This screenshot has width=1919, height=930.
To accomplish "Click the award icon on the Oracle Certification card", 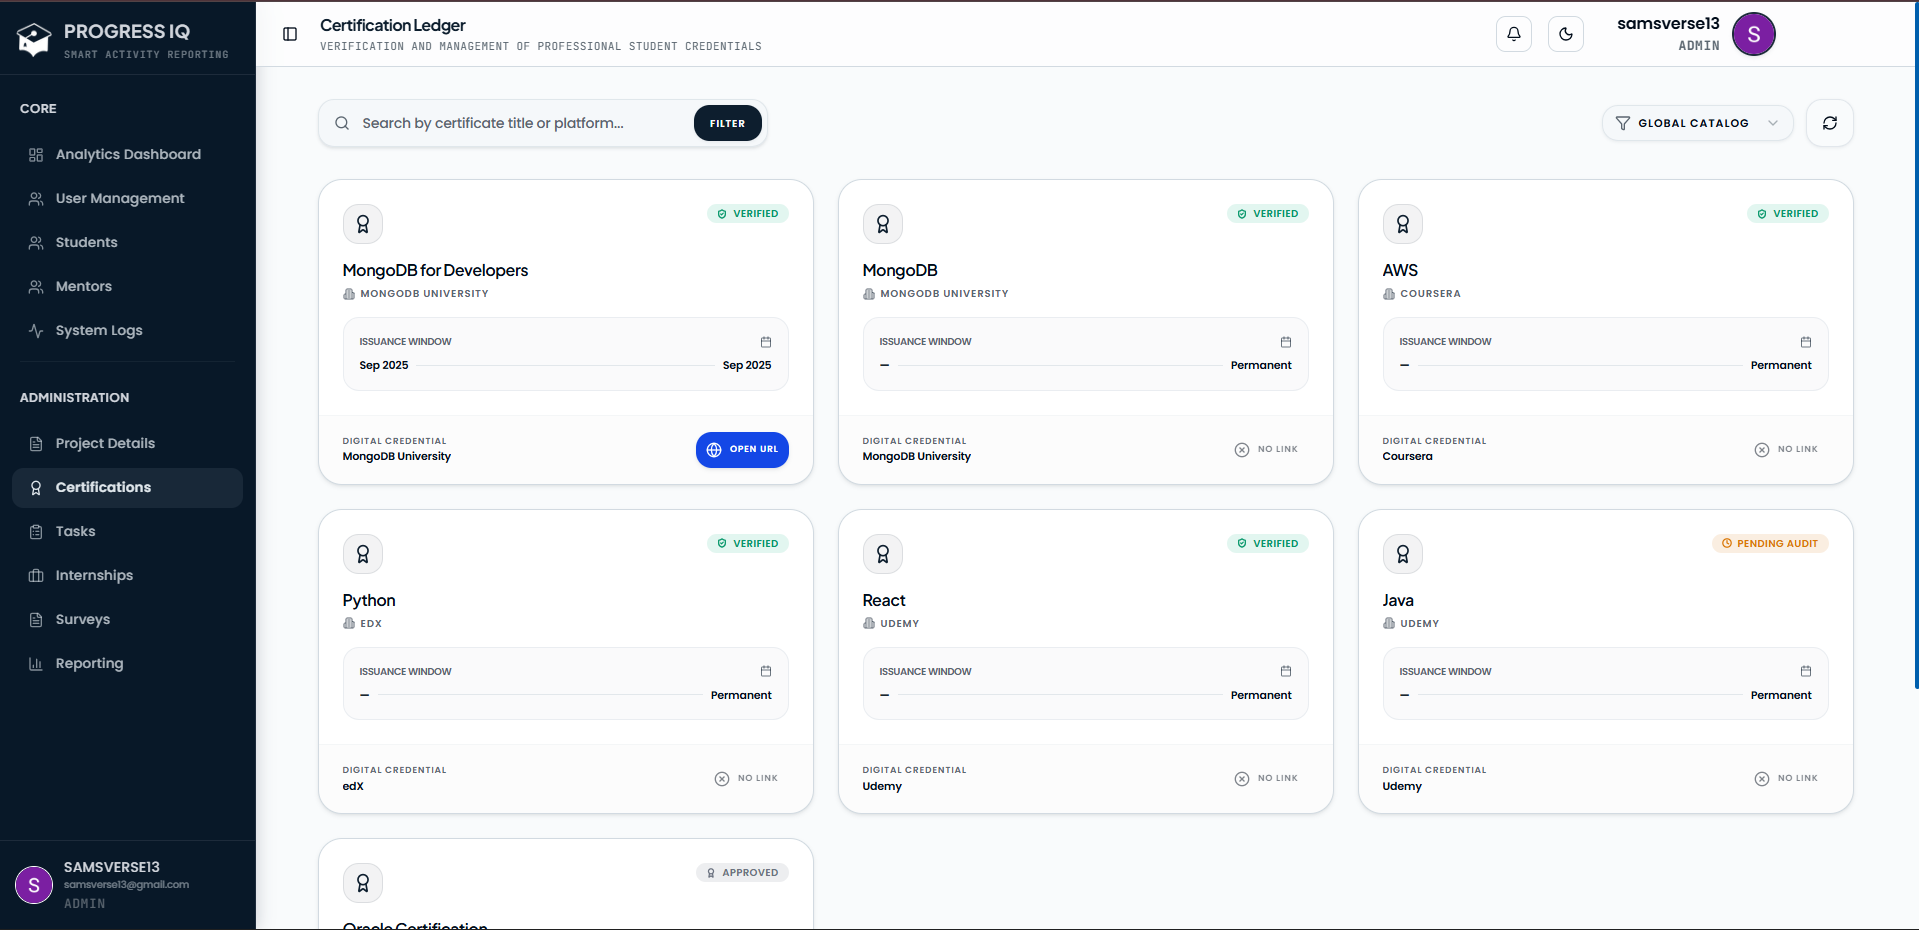I will tap(363, 883).
